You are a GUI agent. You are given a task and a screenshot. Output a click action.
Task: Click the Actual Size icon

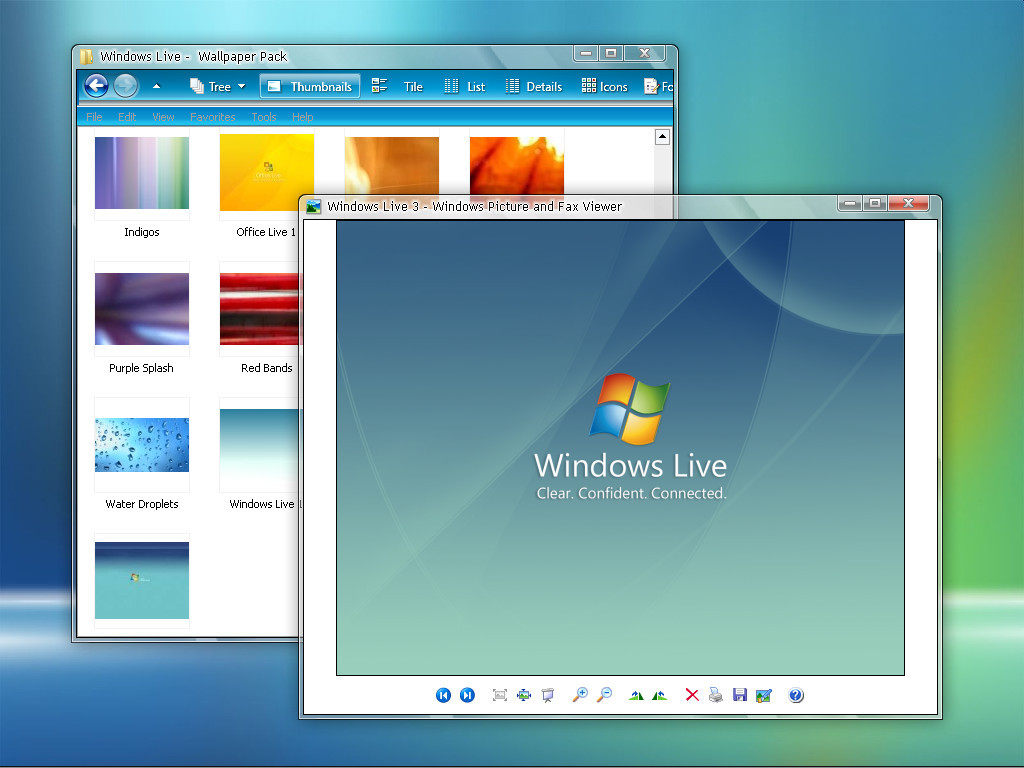tap(524, 695)
